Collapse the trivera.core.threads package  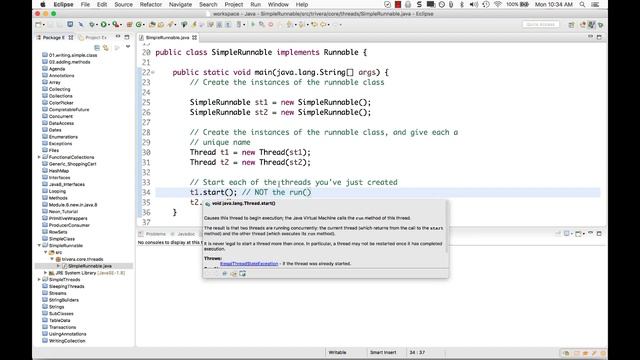tap(52, 259)
